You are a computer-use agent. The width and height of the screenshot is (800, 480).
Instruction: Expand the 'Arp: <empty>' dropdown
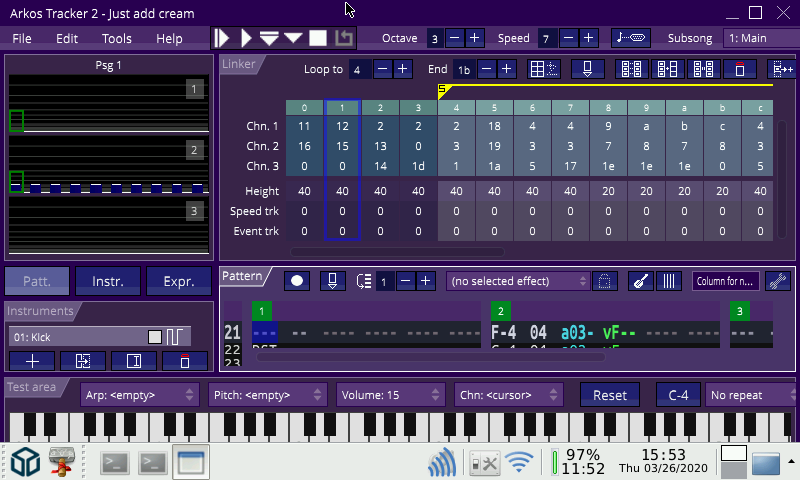click(x=138, y=395)
